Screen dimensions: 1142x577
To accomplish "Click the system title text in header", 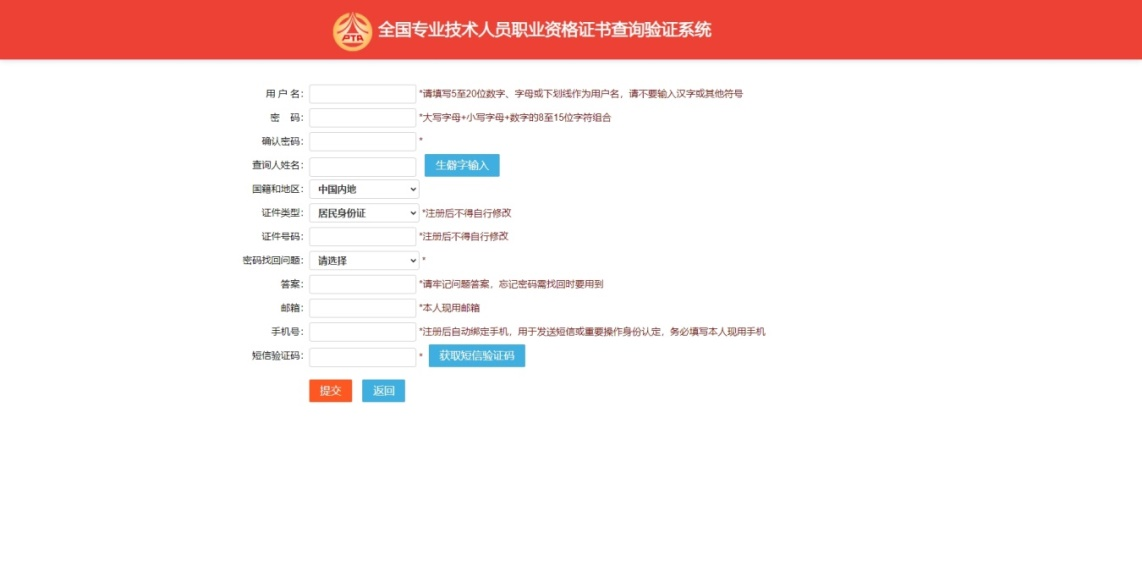I will click(x=545, y=30).
